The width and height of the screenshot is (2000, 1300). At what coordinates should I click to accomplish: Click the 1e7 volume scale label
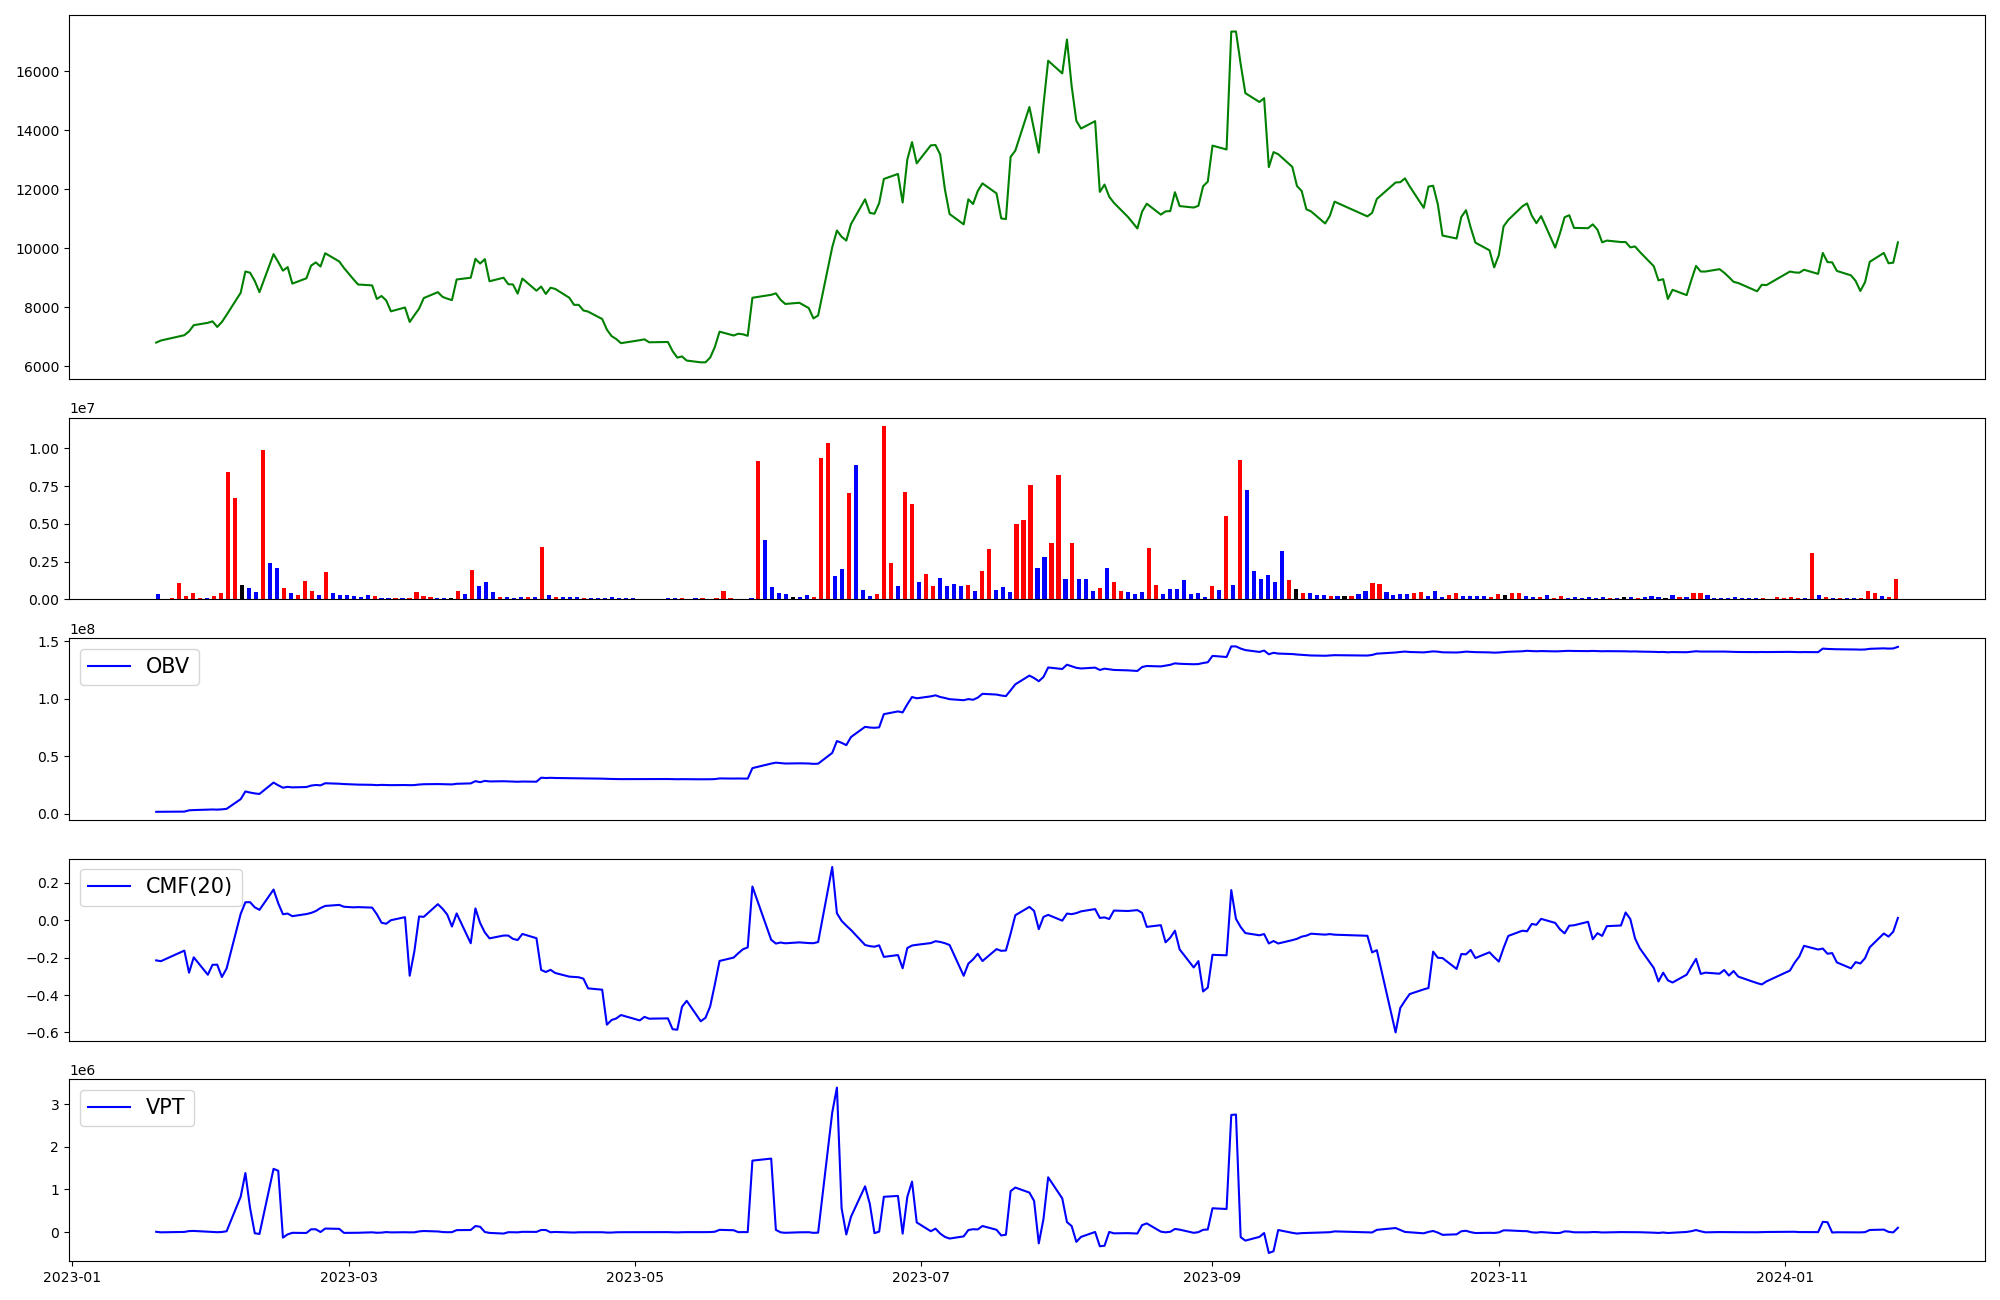tap(83, 409)
